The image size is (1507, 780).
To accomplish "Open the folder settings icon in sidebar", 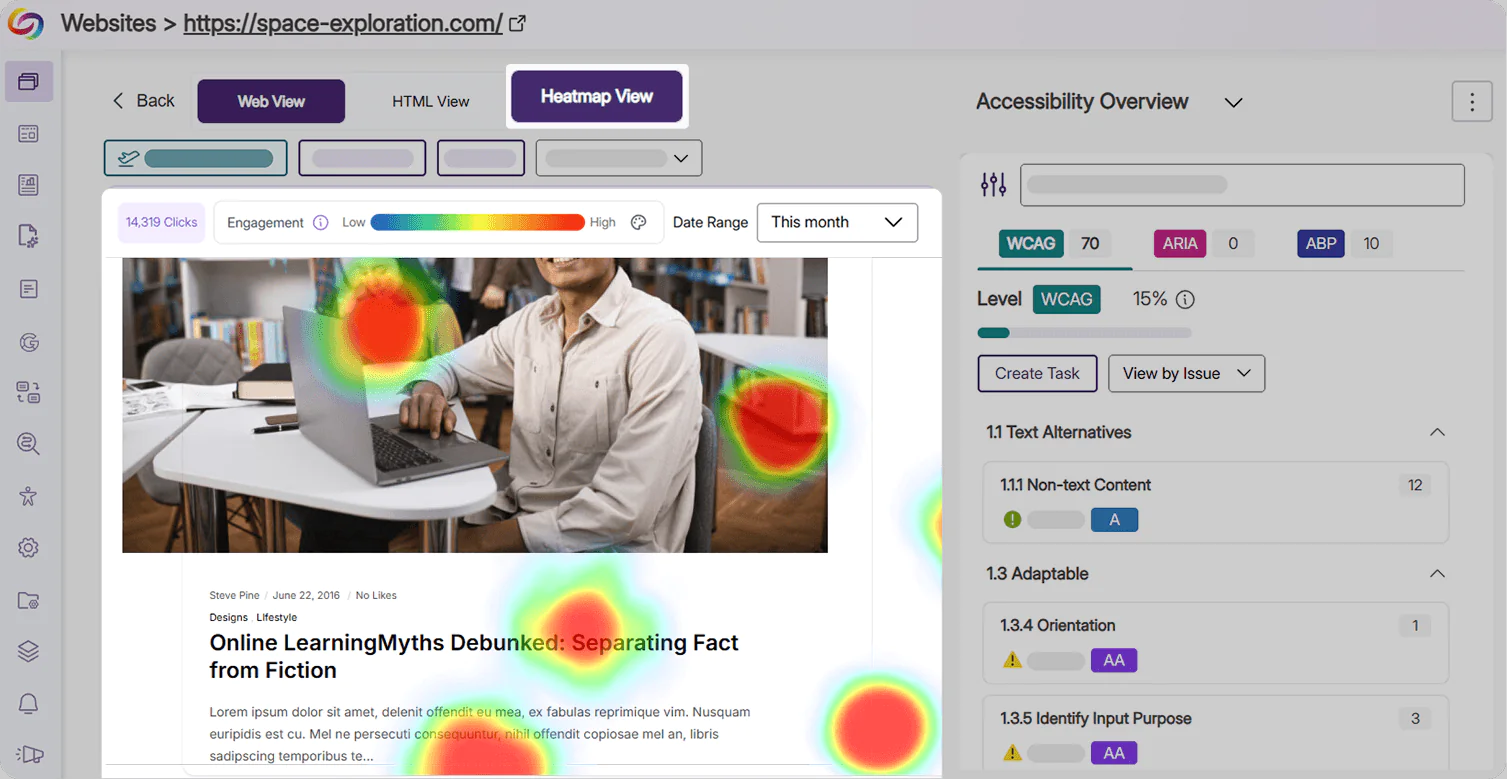I will pos(29,601).
